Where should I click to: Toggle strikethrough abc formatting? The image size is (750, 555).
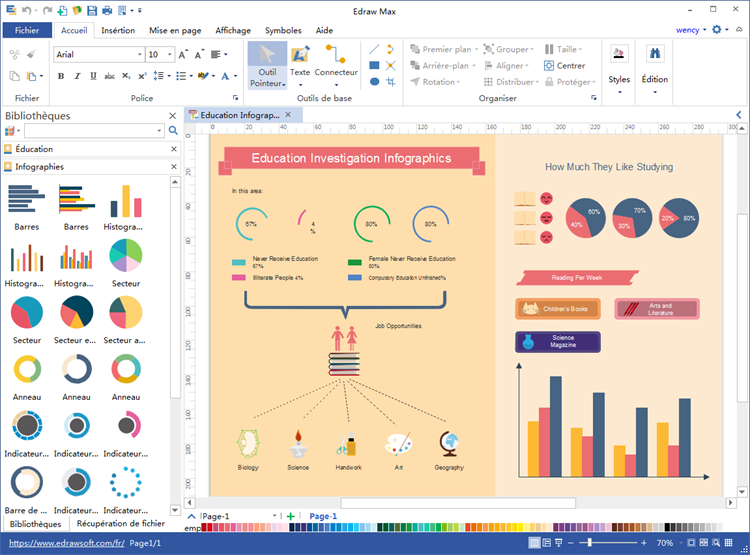click(x=110, y=76)
